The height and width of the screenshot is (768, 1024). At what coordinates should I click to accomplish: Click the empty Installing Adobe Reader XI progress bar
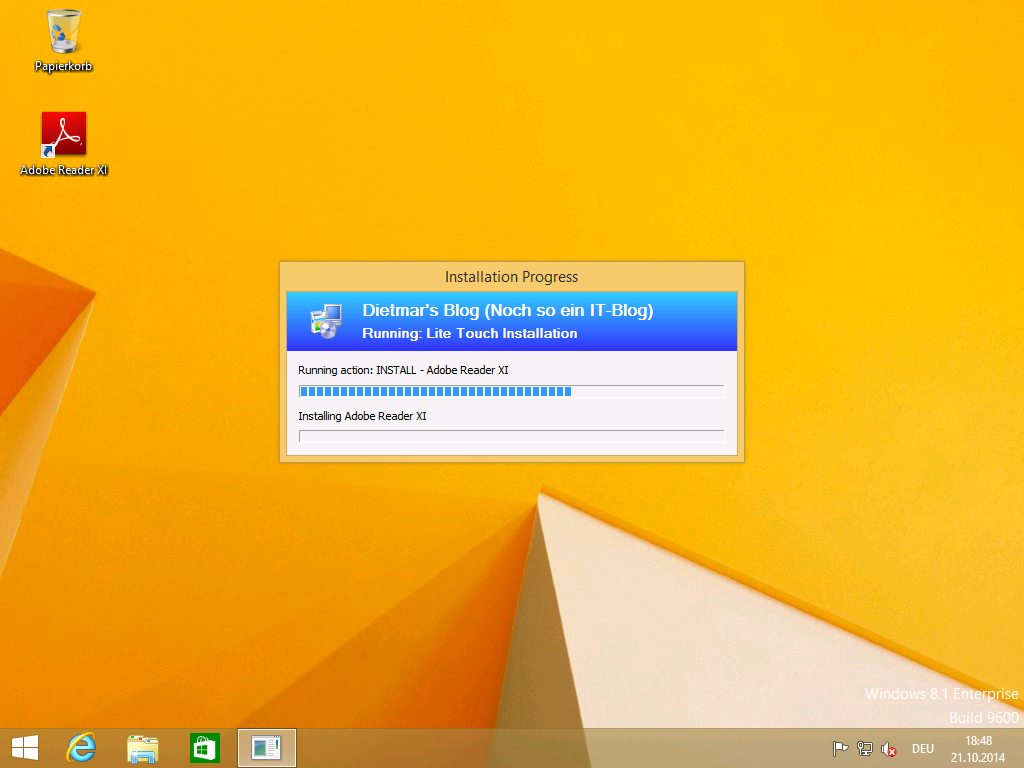[x=511, y=436]
